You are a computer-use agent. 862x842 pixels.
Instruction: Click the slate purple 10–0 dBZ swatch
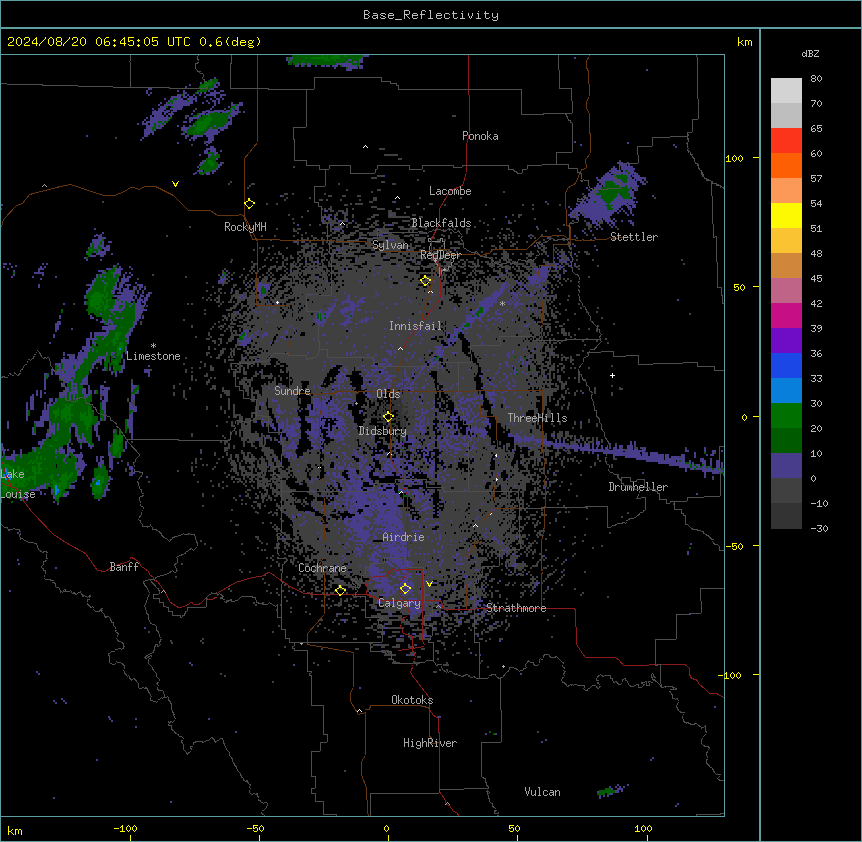click(x=786, y=466)
